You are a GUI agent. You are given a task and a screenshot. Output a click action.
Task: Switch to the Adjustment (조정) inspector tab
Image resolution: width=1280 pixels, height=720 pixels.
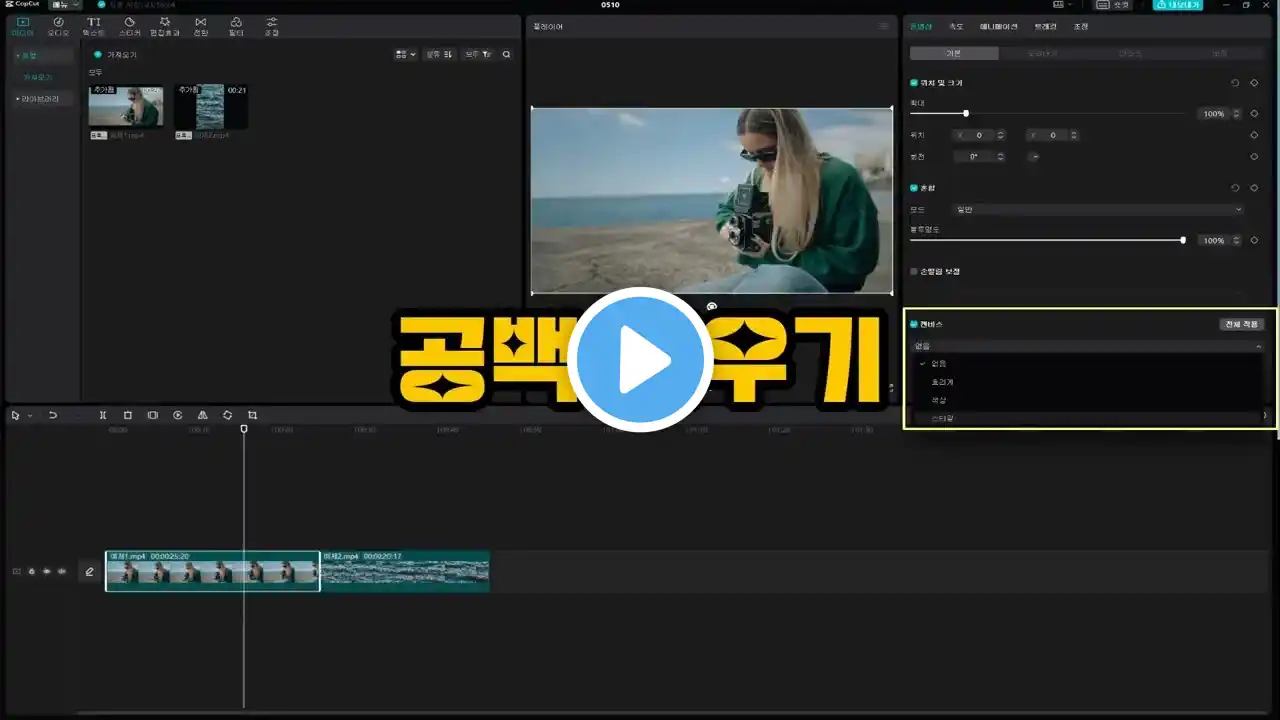point(1081,27)
